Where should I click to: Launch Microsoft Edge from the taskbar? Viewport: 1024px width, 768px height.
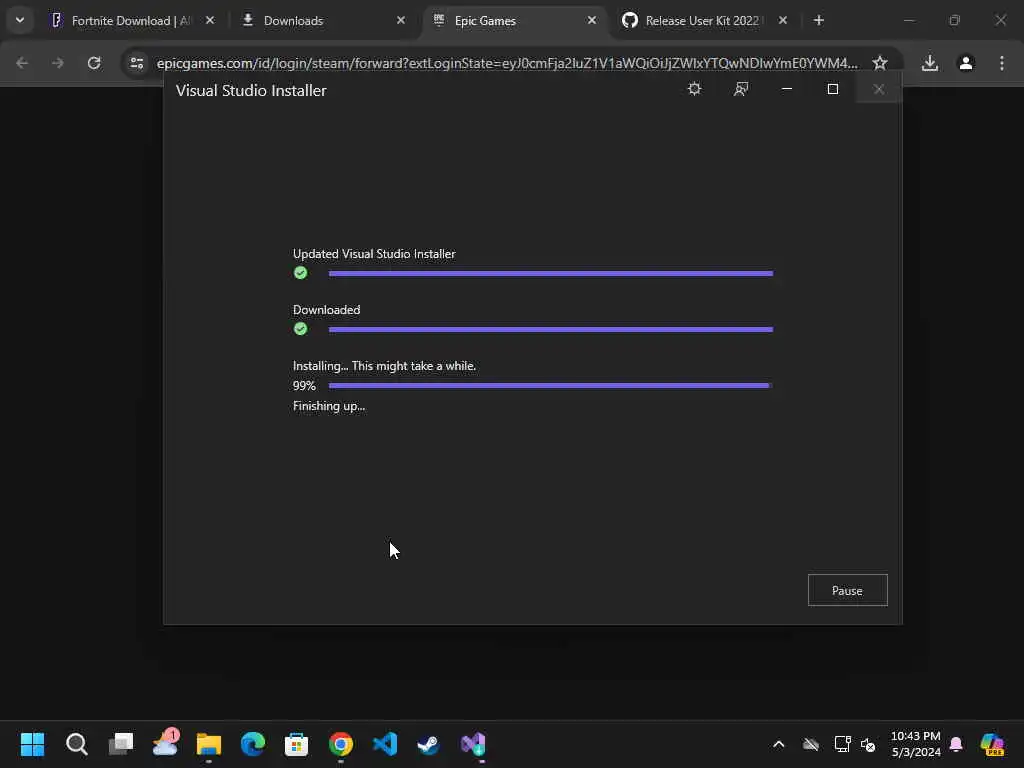(253, 744)
